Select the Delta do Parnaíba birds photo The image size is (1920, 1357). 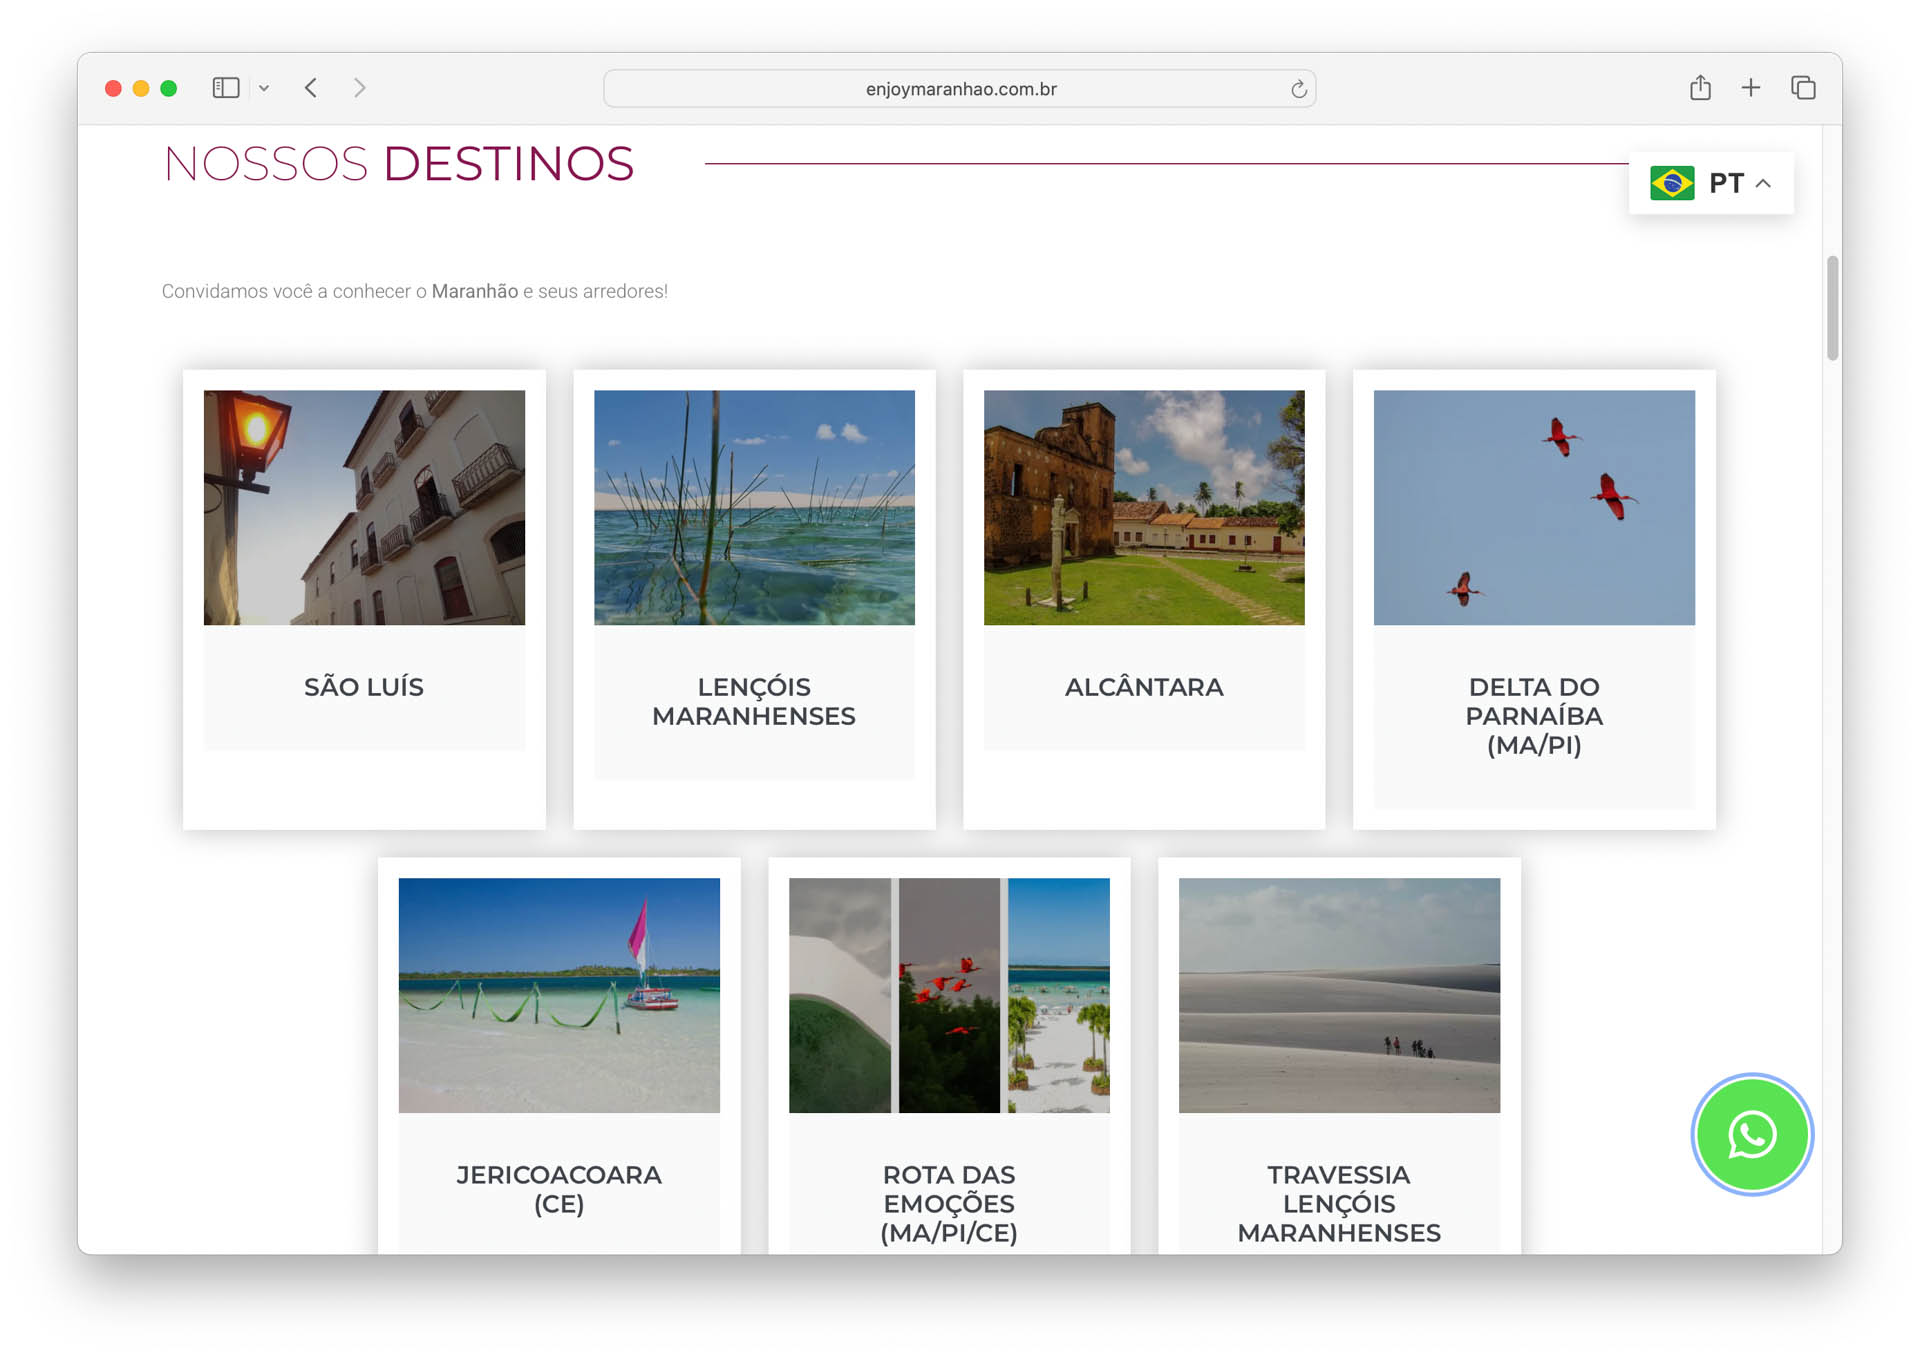[x=1534, y=507]
